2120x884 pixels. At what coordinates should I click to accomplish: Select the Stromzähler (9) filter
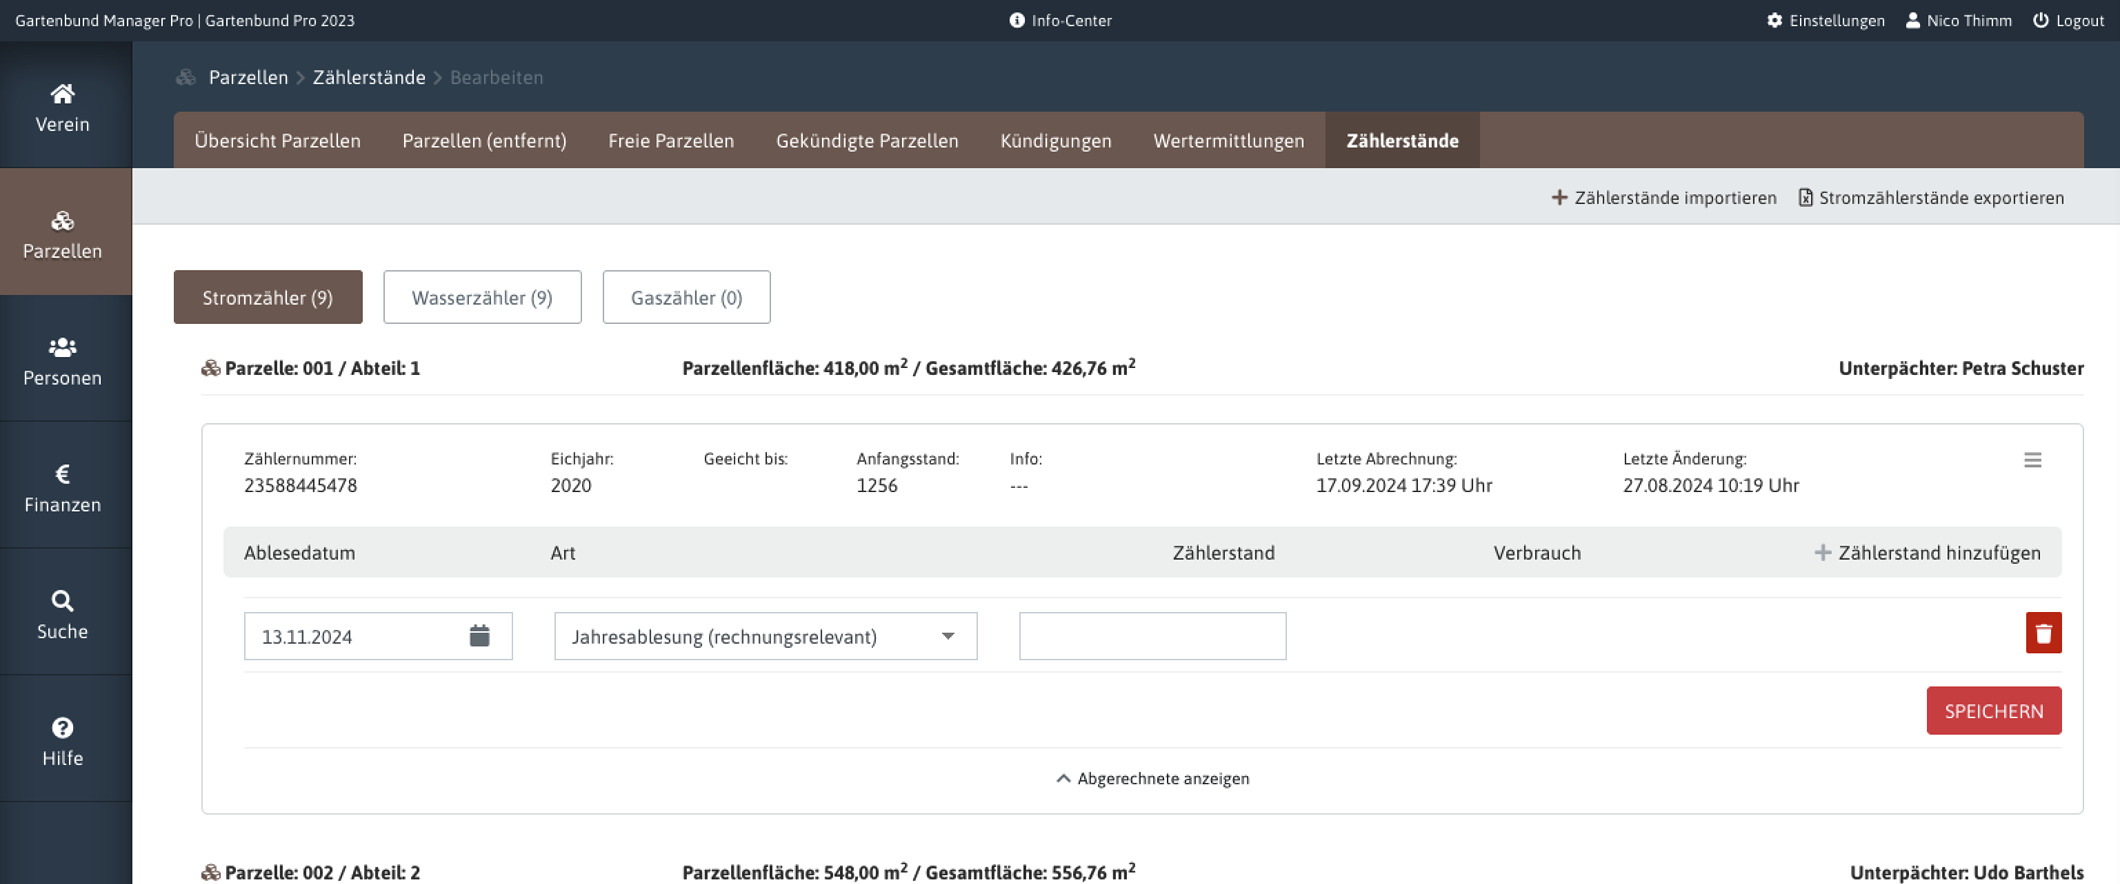pos(268,298)
